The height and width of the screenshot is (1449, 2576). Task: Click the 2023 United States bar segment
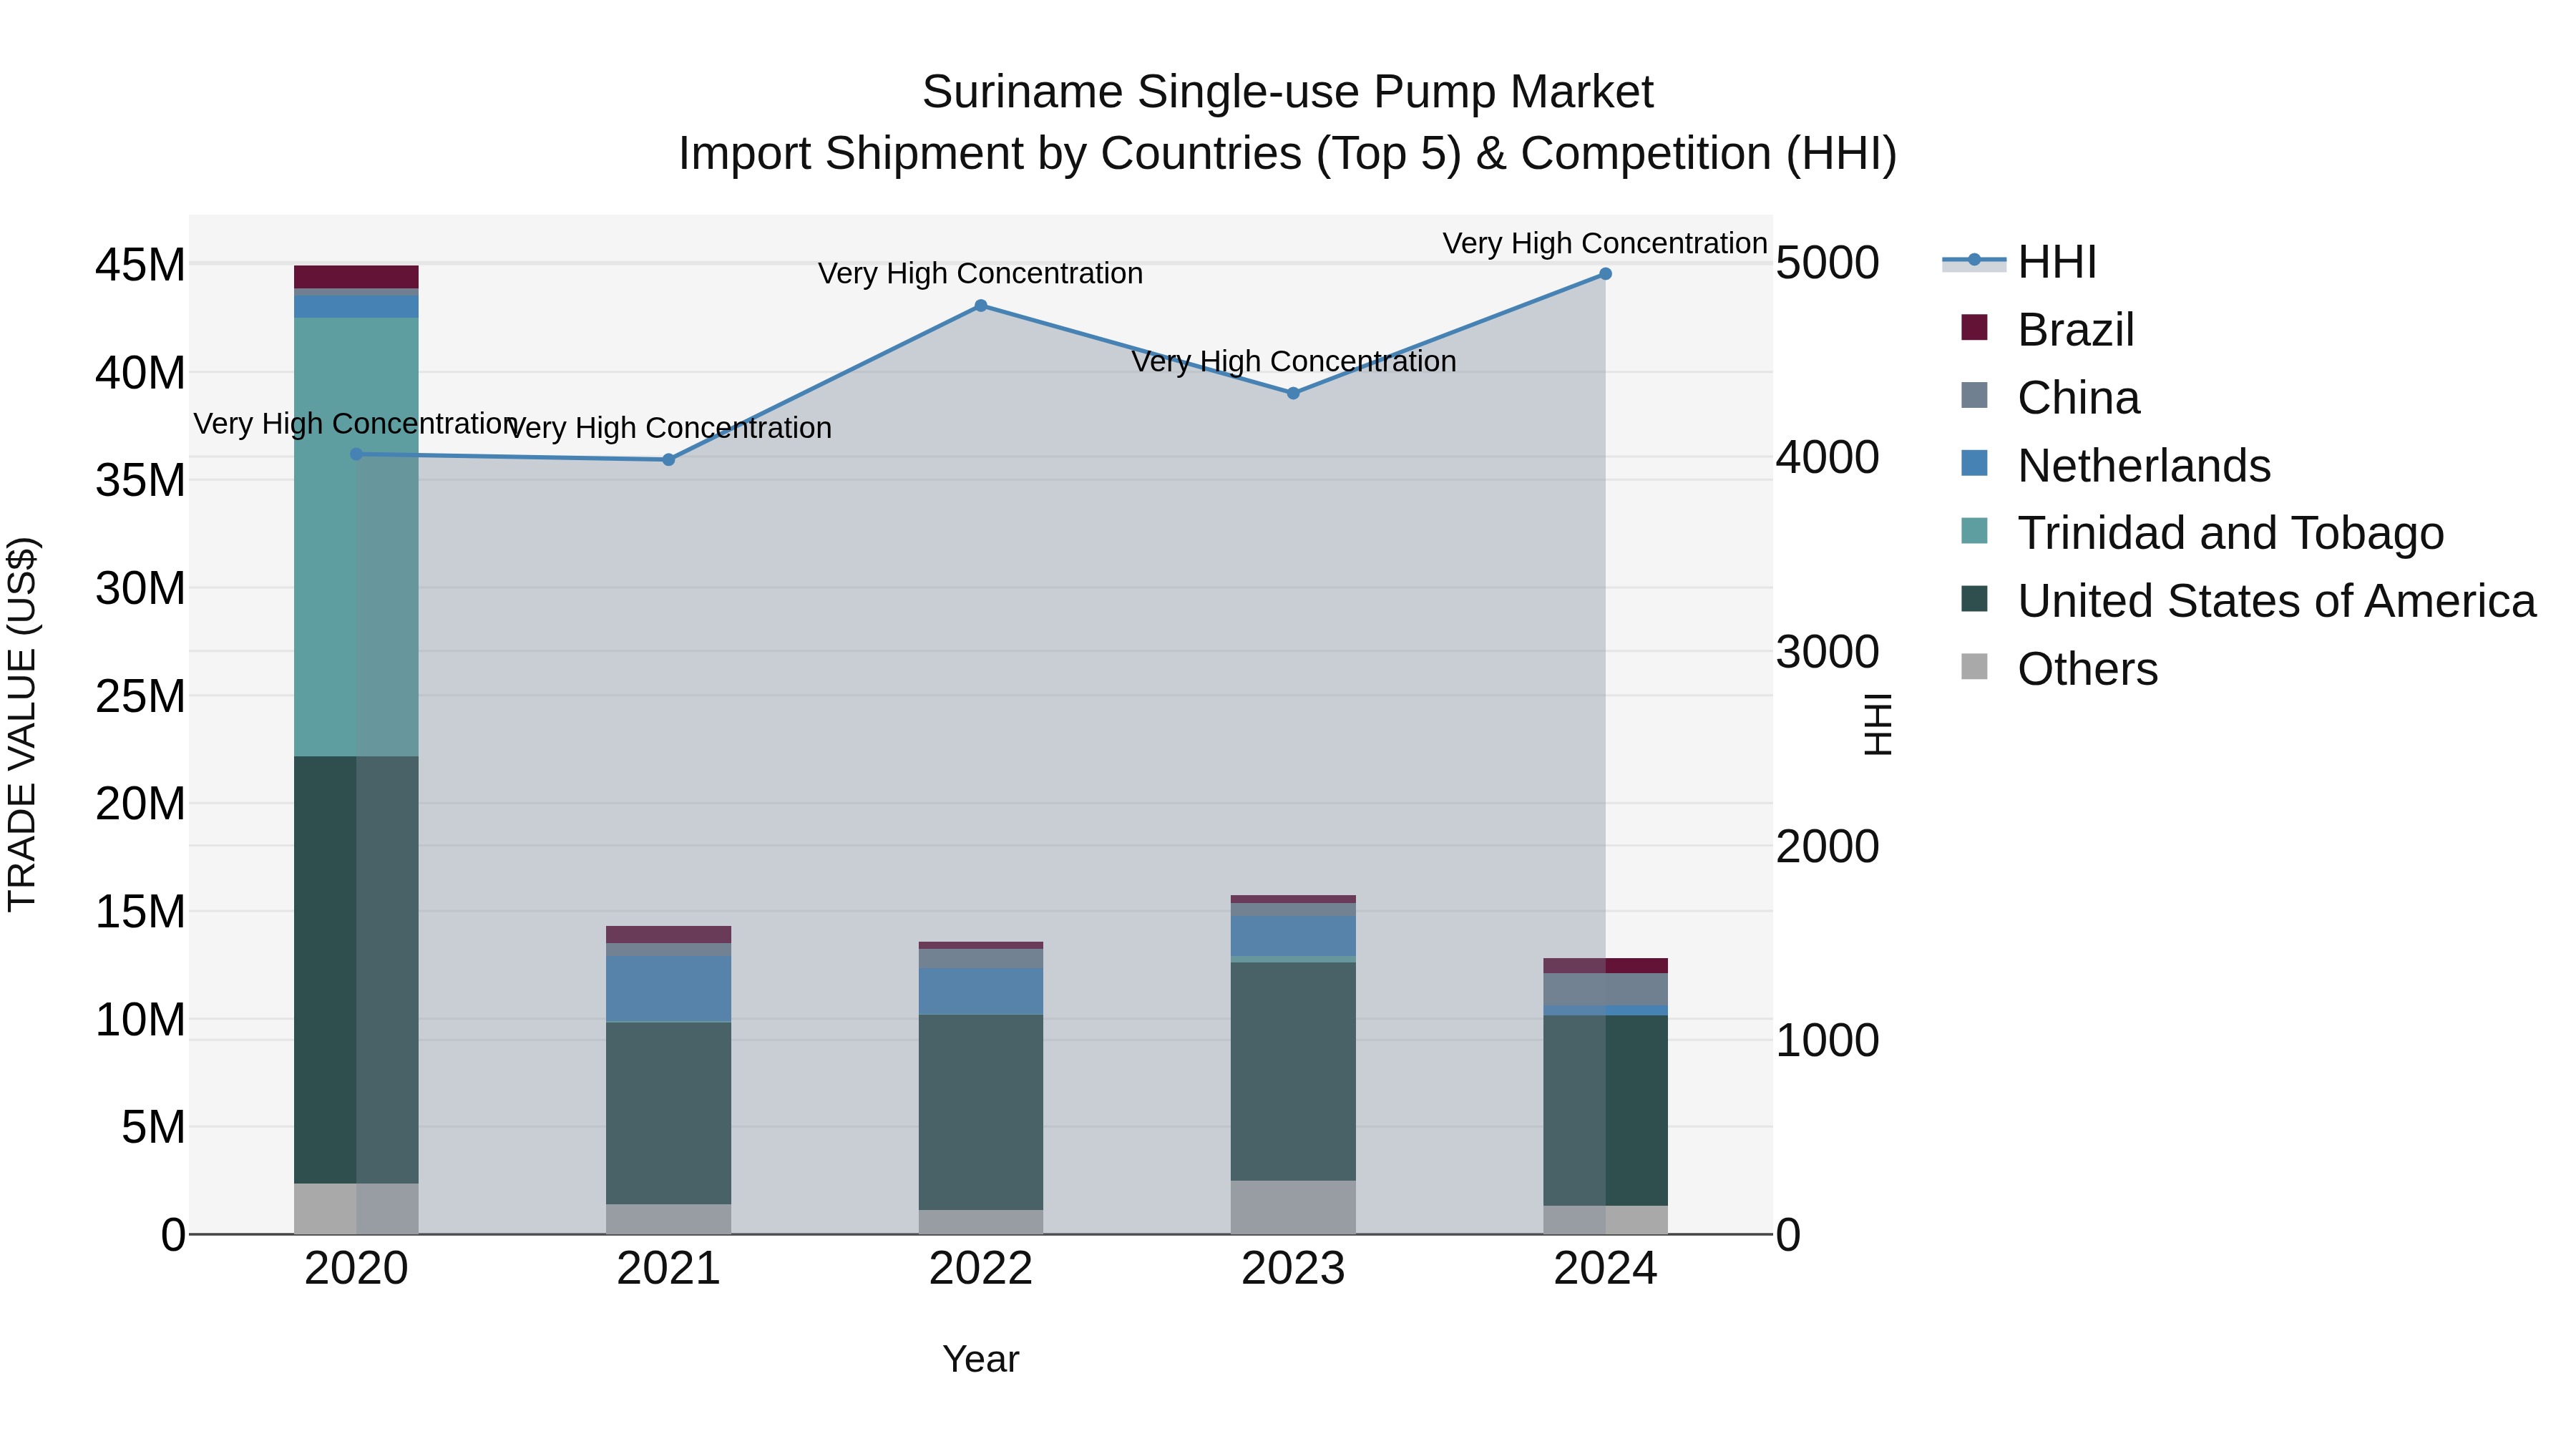(x=1293, y=1072)
